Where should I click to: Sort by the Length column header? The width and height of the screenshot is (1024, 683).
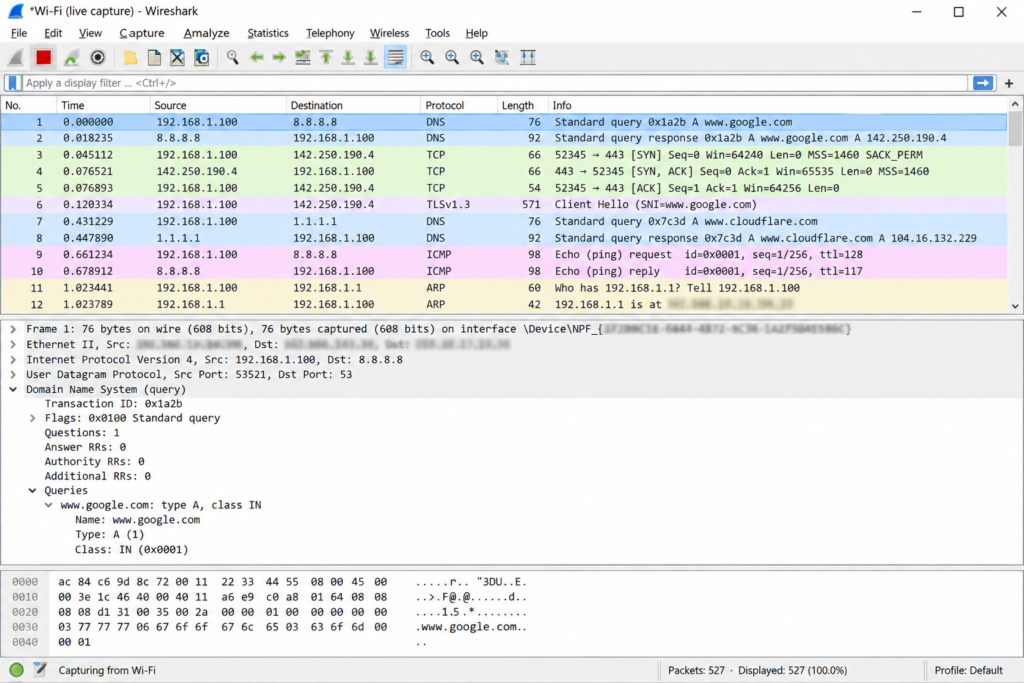[x=522, y=105]
